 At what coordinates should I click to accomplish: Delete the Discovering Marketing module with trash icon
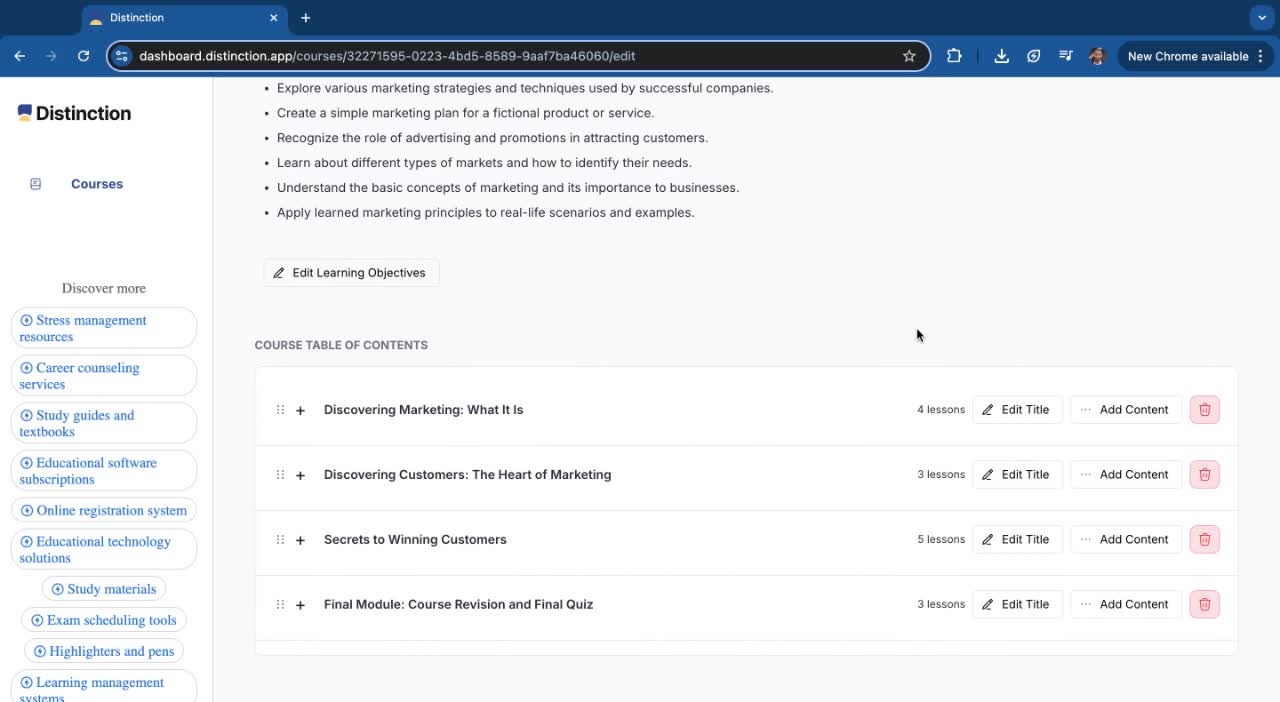pos(1204,410)
